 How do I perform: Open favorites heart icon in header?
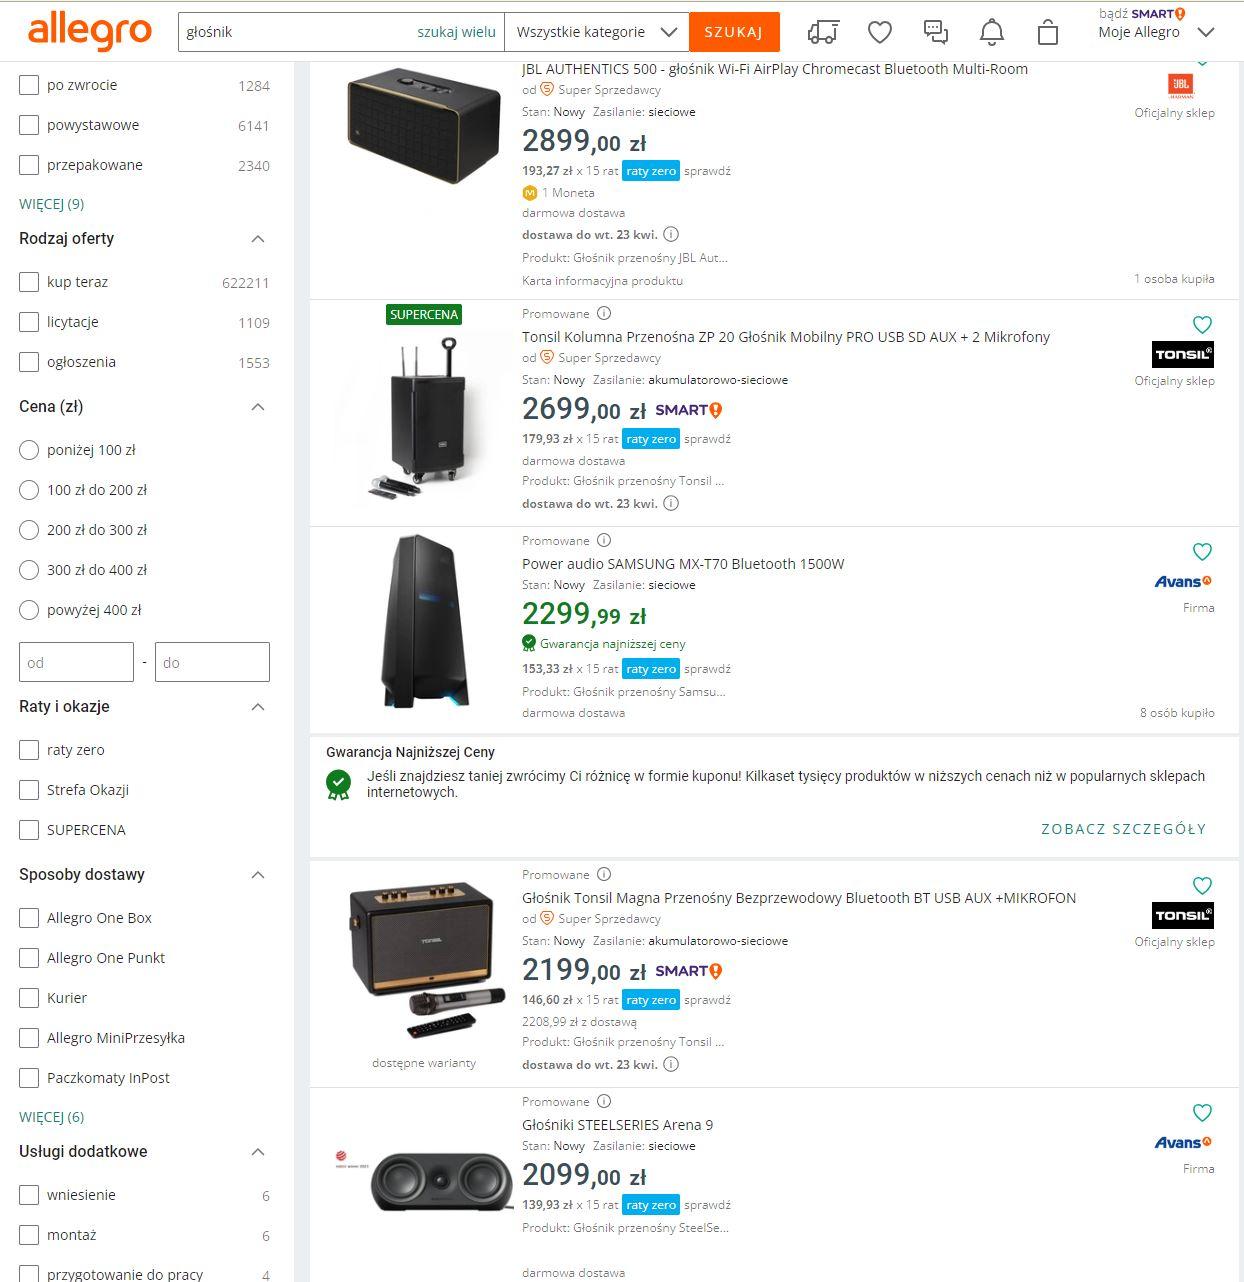pos(880,32)
